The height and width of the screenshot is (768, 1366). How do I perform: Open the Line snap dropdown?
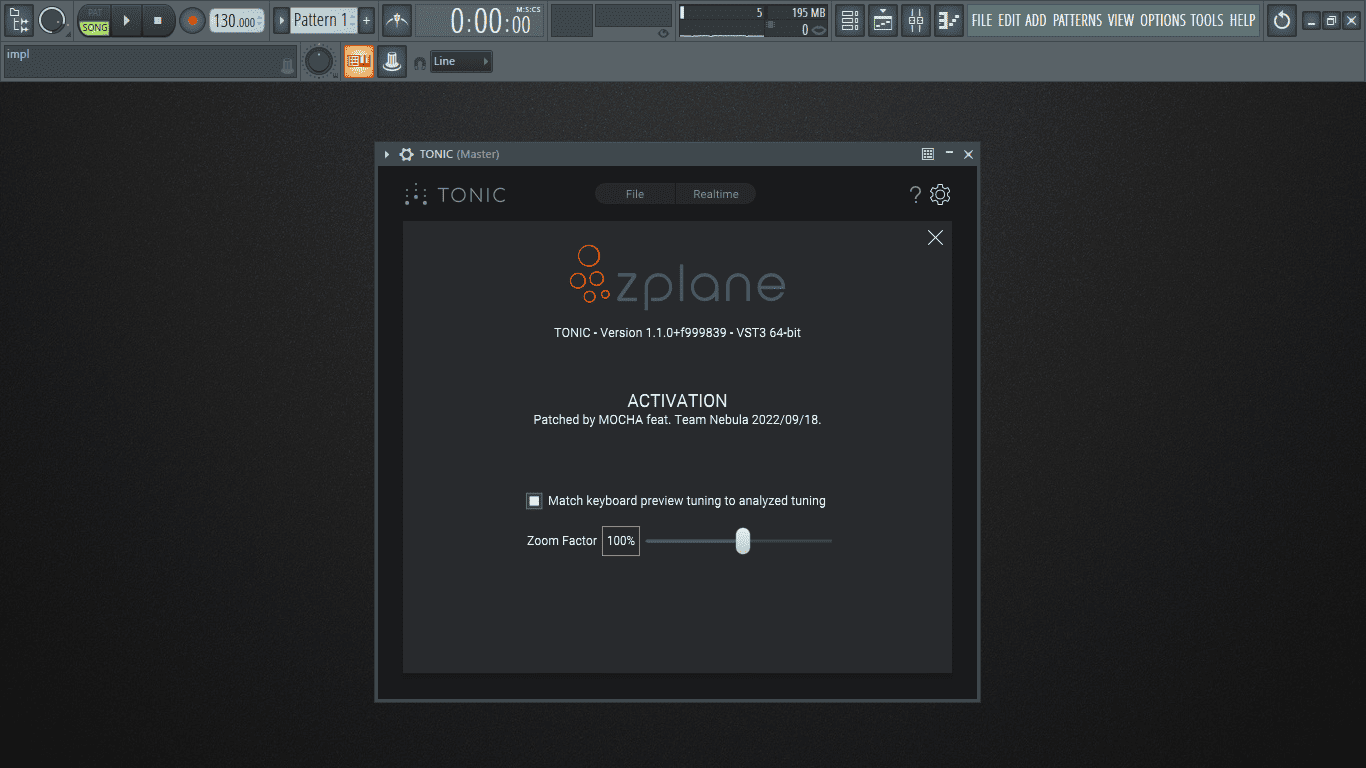tap(461, 62)
